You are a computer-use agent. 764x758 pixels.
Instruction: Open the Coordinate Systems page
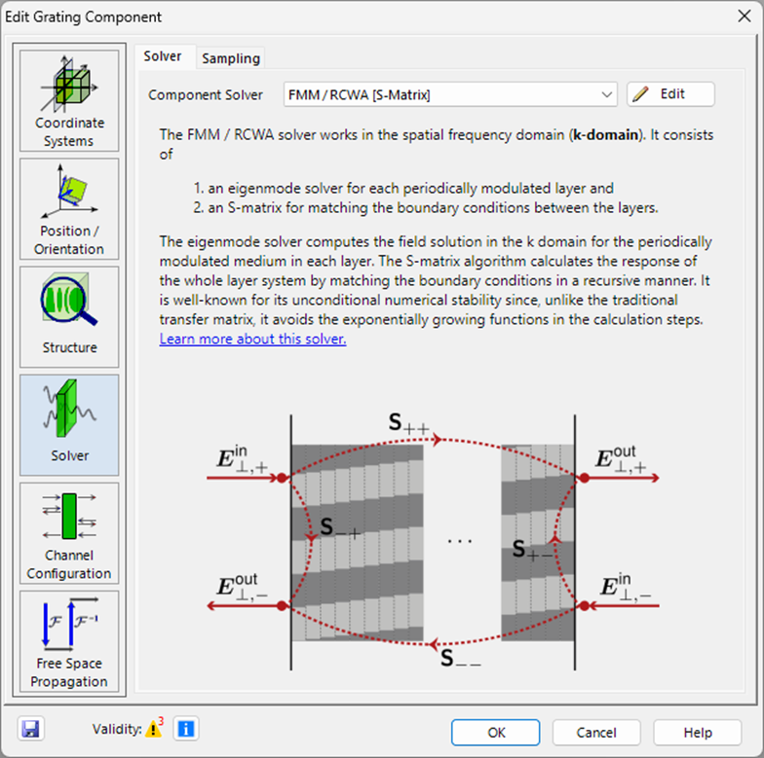click(69, 101)
